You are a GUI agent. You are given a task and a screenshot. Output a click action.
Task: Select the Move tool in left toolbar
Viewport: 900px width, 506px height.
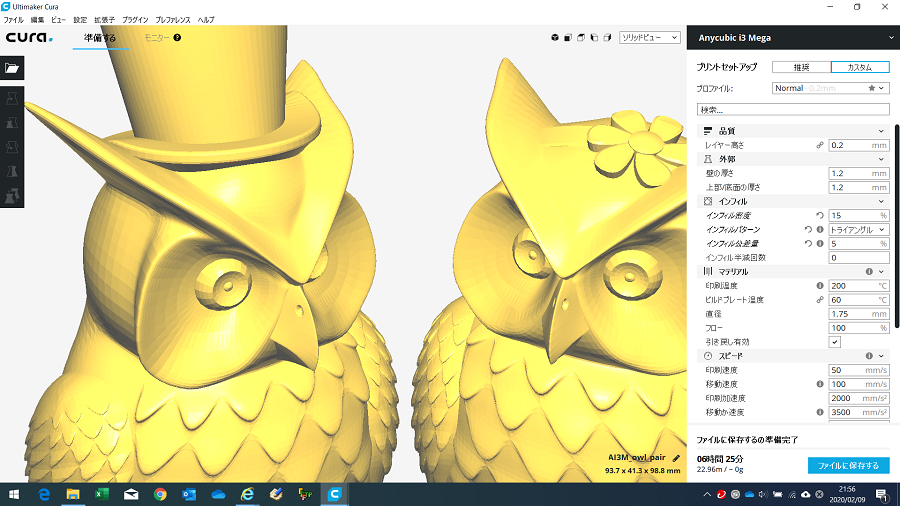click(x=12, y=98)
